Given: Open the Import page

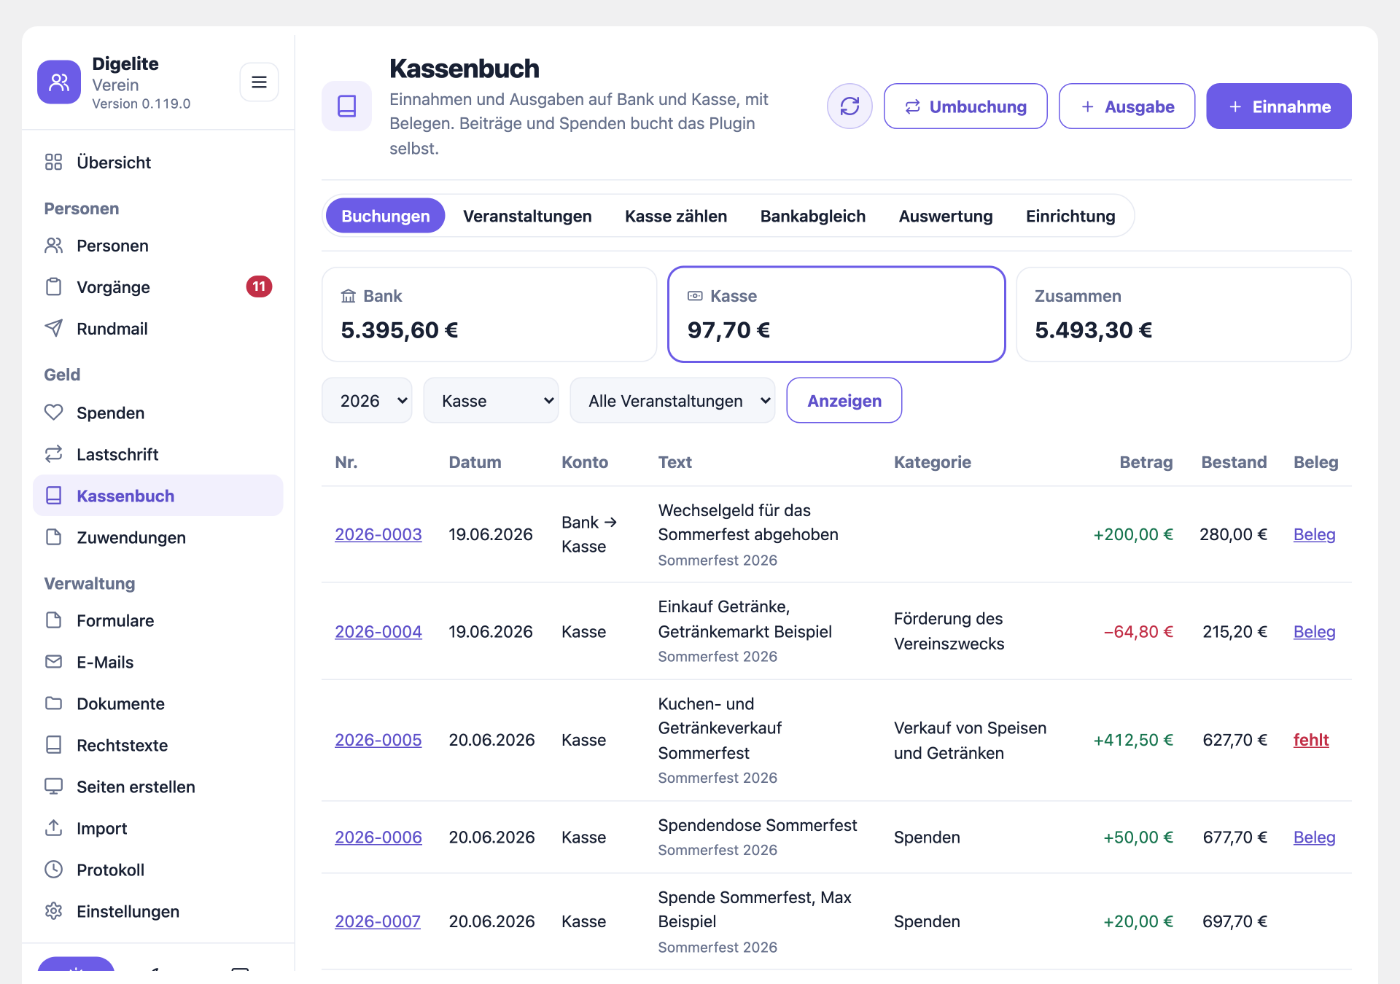Looking at the screenshot, I should (158, 828).
